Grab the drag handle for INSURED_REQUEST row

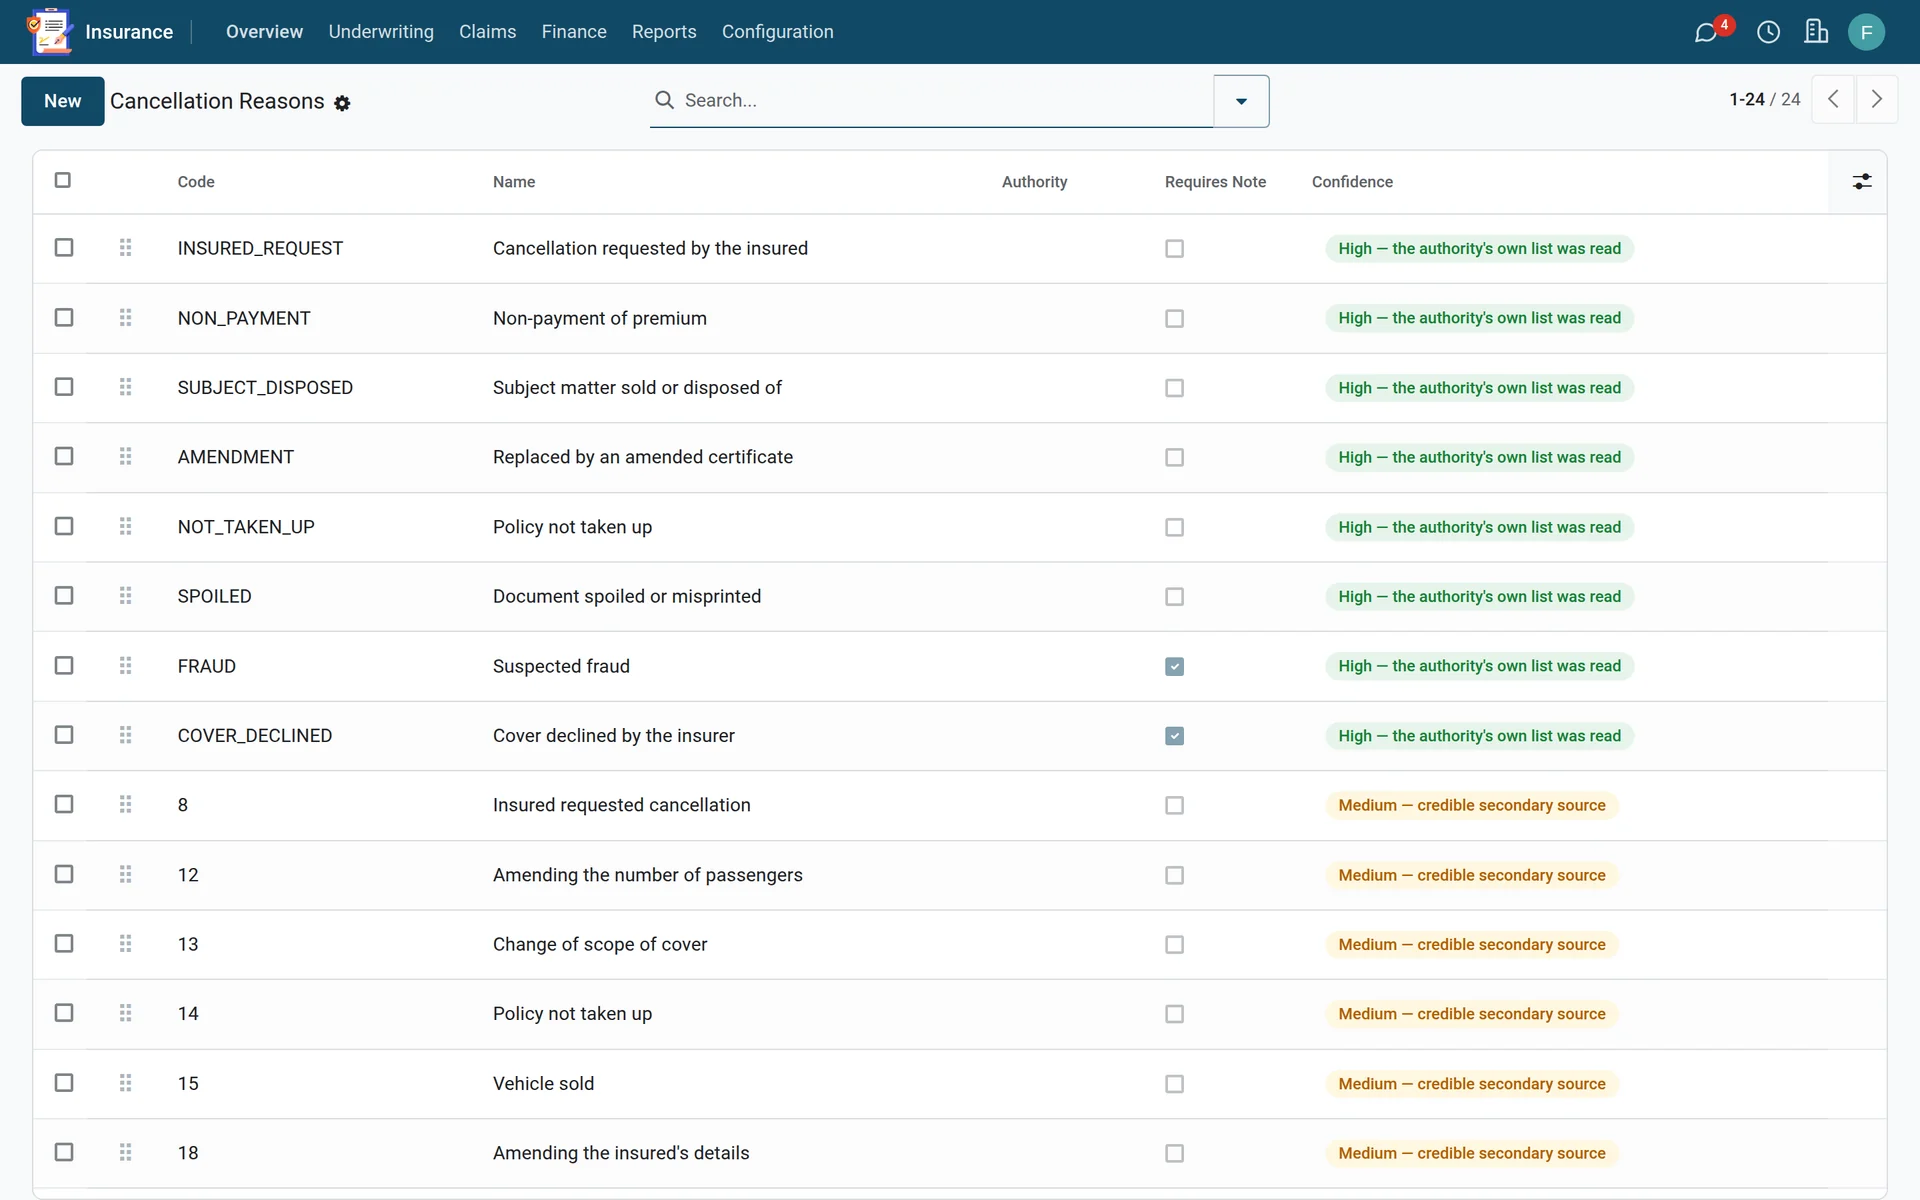[125, 247]
